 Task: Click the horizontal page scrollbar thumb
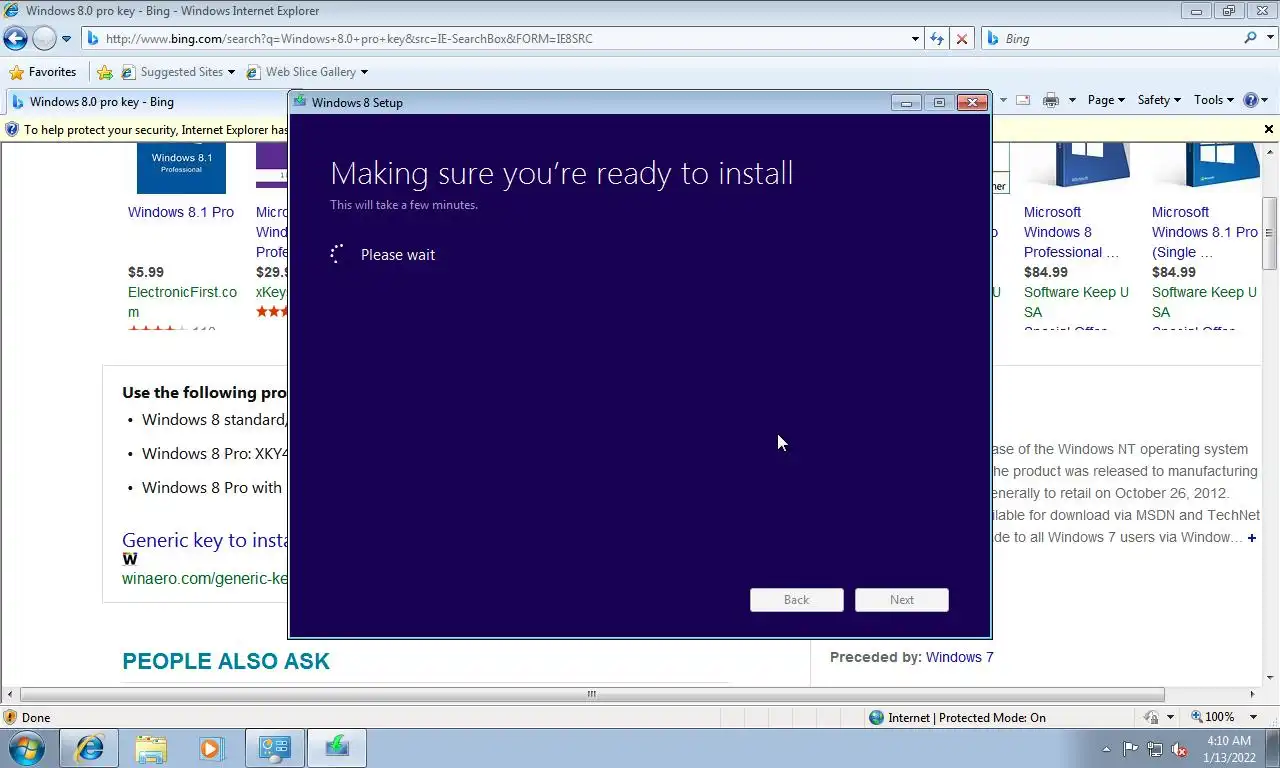pyautogui.click(x=592, y=694)
